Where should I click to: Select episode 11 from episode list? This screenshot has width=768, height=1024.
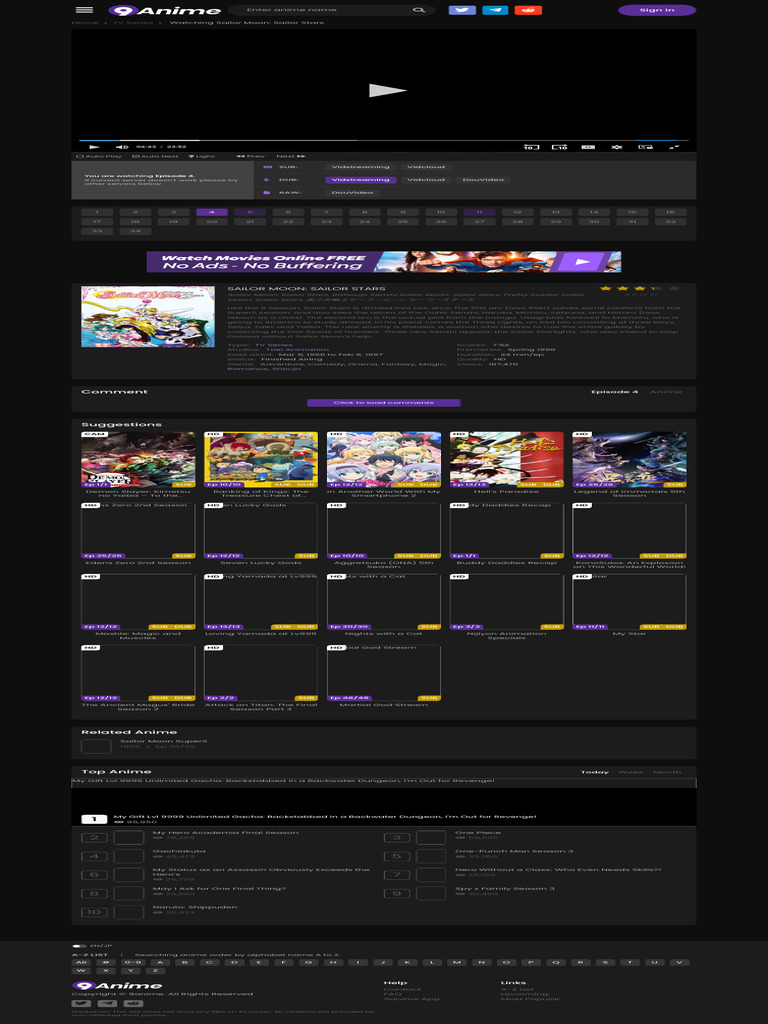(479, 212)
